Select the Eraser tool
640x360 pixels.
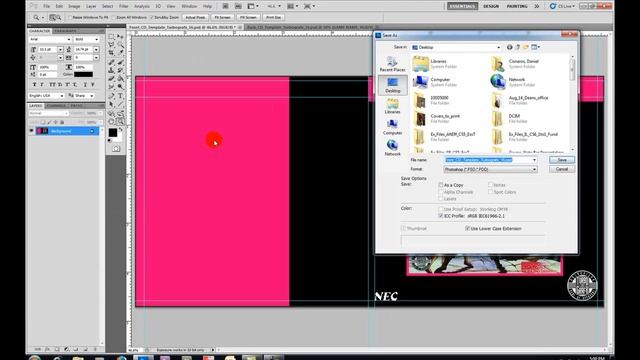pyautogui.click(x=111, y=78)
